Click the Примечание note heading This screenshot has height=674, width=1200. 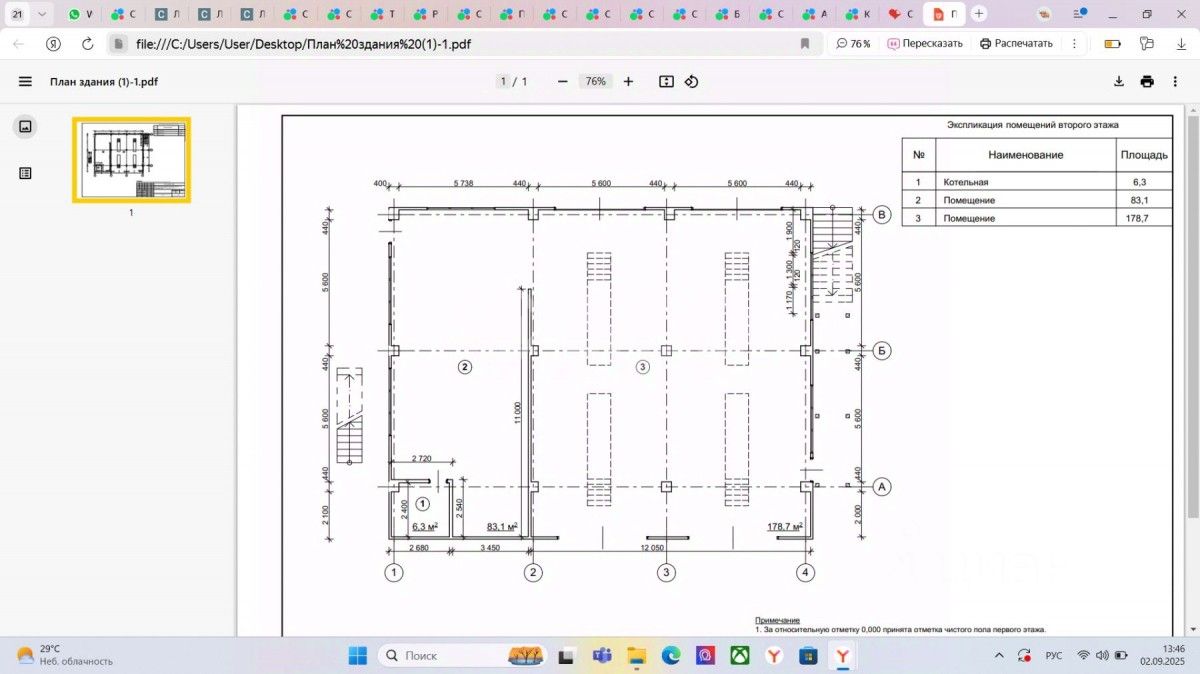point(777,621)
